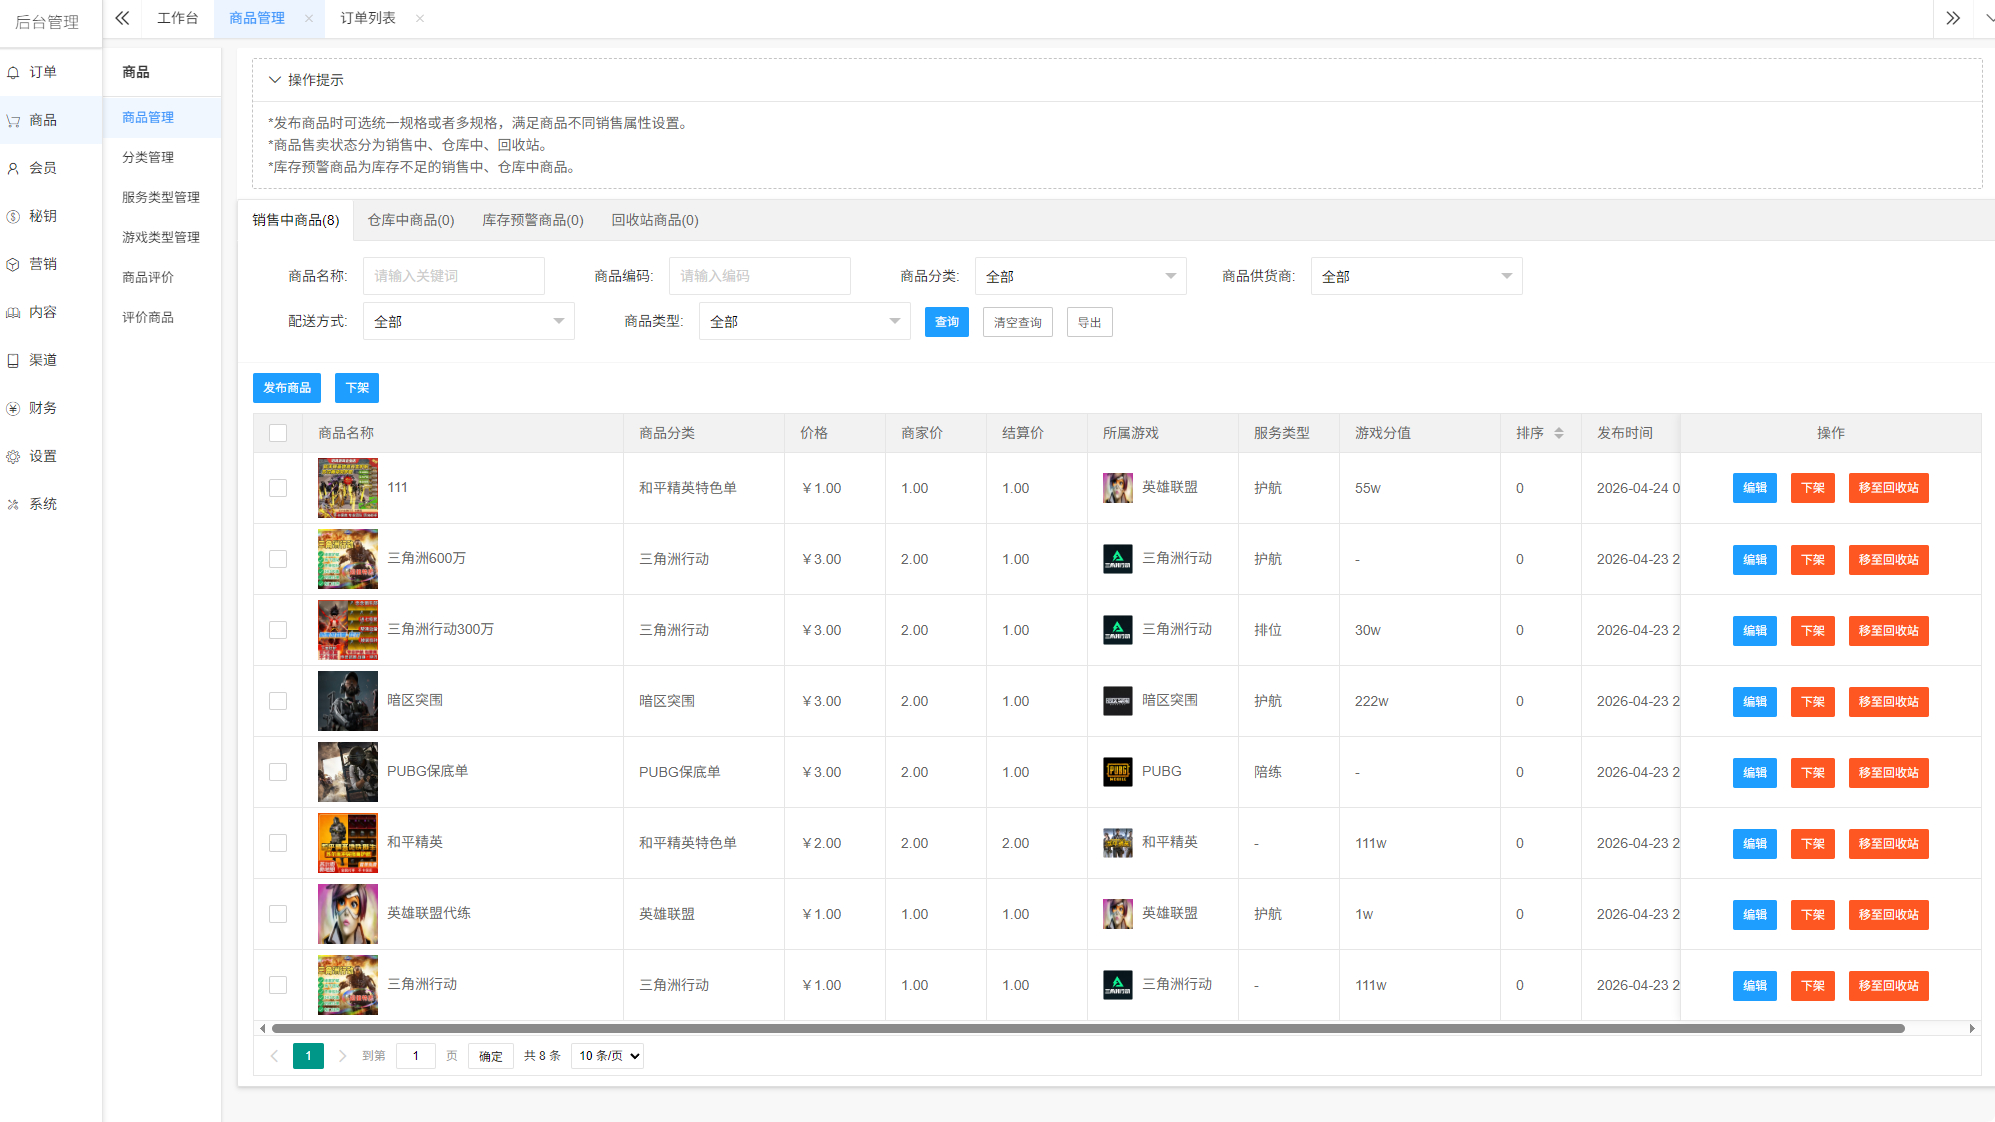The height and width of the screenshot is (1122, 1995).
Task: Click the bell icon beside 订单
Action: [13, 72]
